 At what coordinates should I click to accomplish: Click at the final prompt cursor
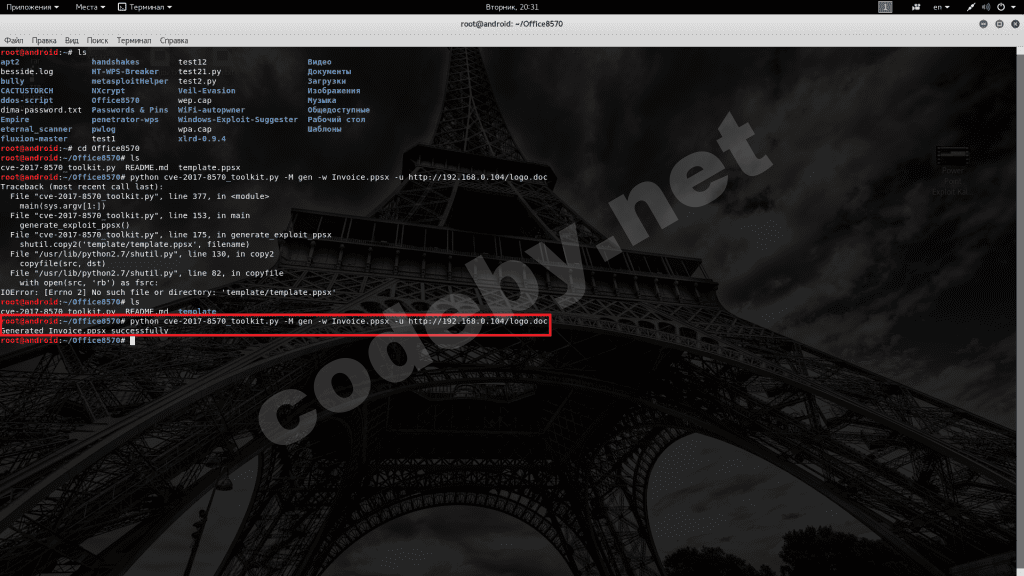[x=133, y=341]
